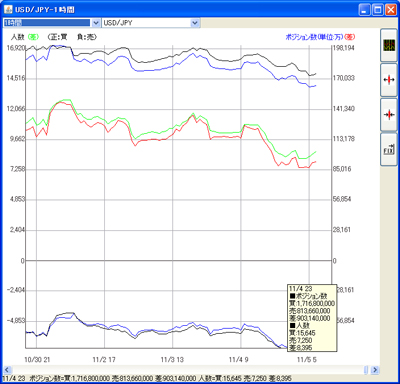Click the 11/4 23 data tooltip box
The width and height of the screenshot is (400, 384).
312,318
